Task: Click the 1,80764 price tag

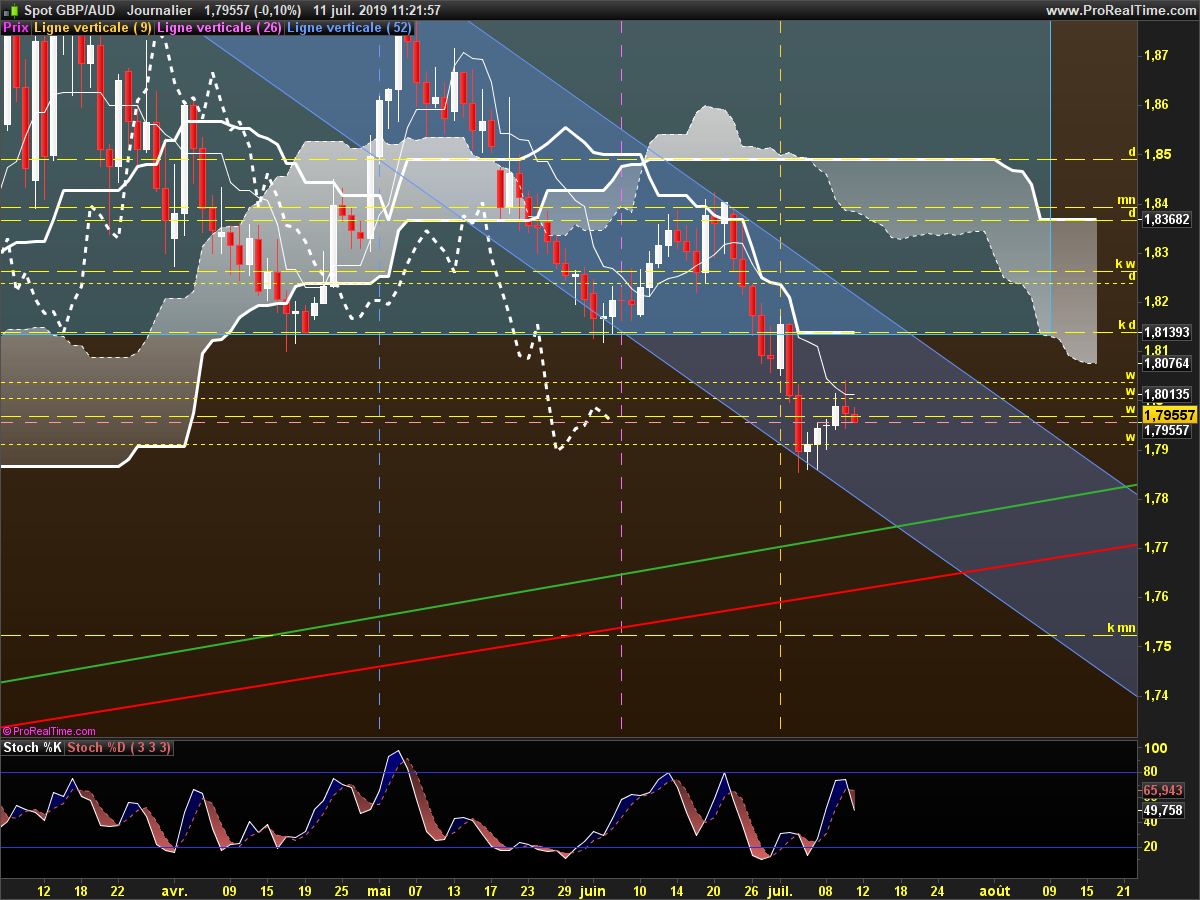Action: pos(1168,365)
